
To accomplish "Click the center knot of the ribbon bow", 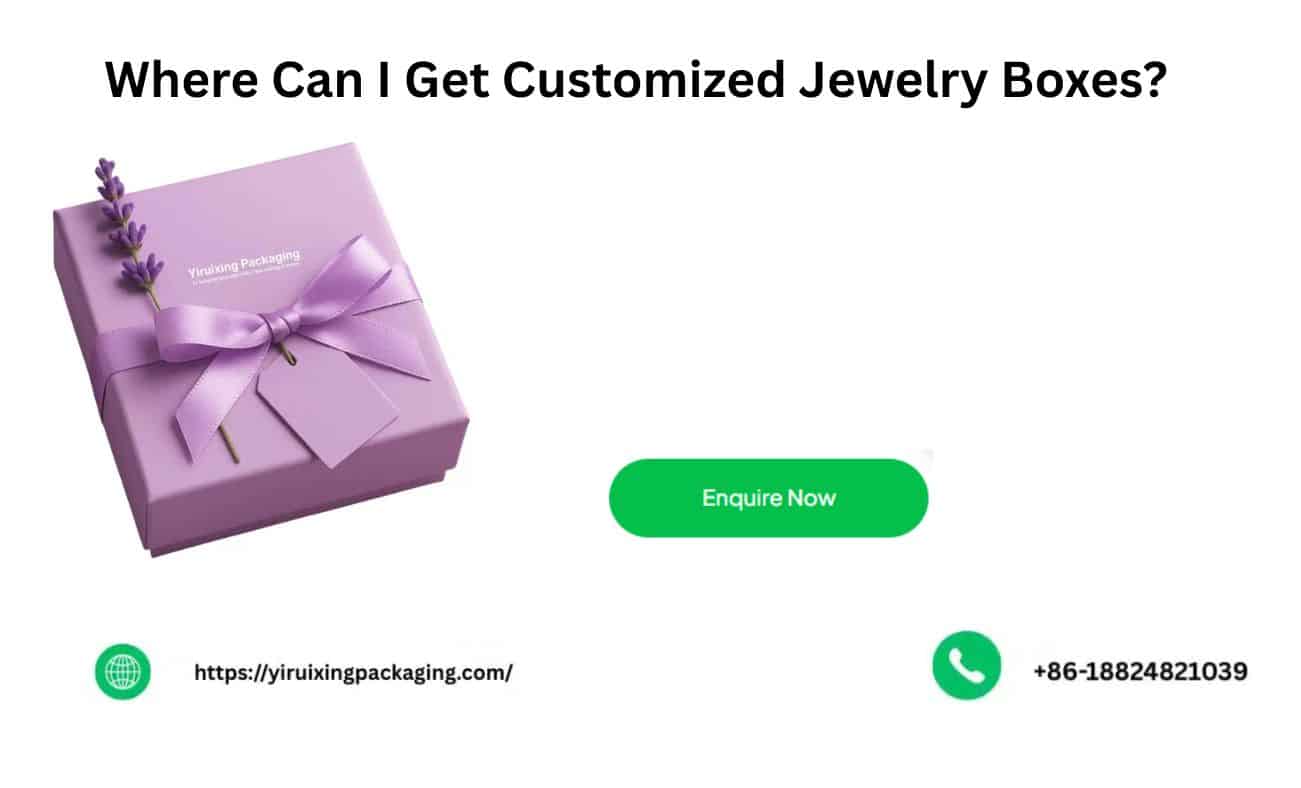I will pos(281,326).
